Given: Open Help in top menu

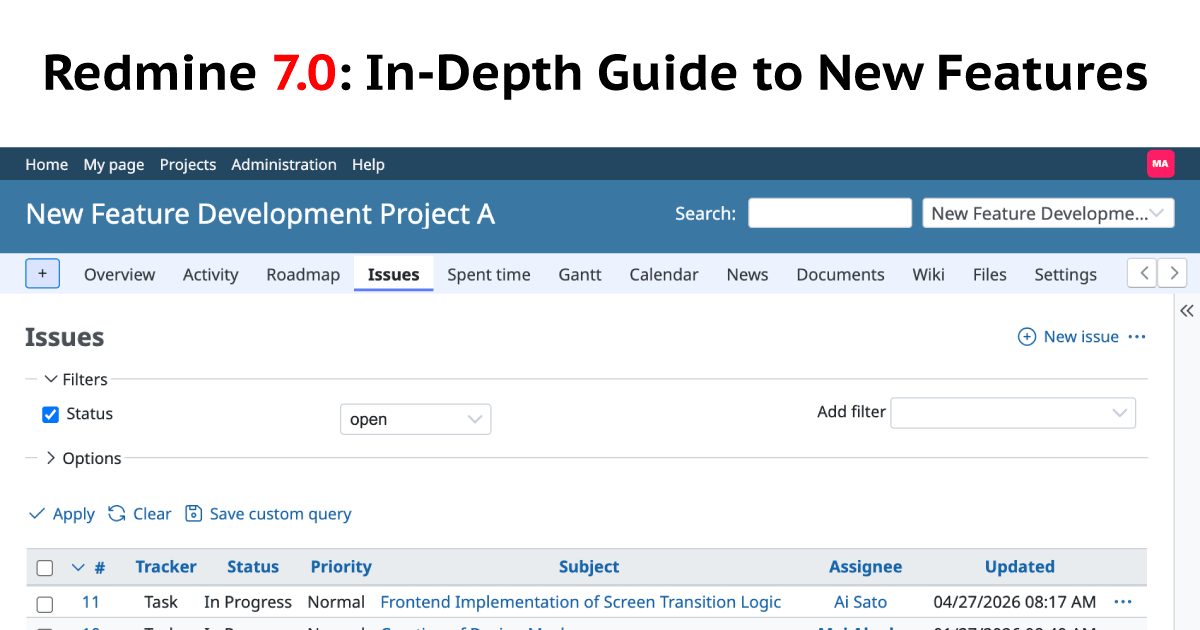Looking at the screenshot, I should pos(368,165).
